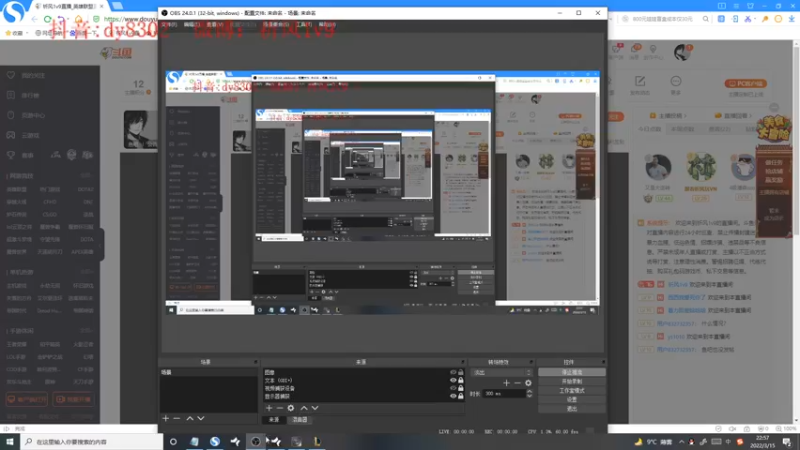Viewport: 800px width, 450px height.
Task: Click Windows taskbar search box
Action: (x=92, y=442)
